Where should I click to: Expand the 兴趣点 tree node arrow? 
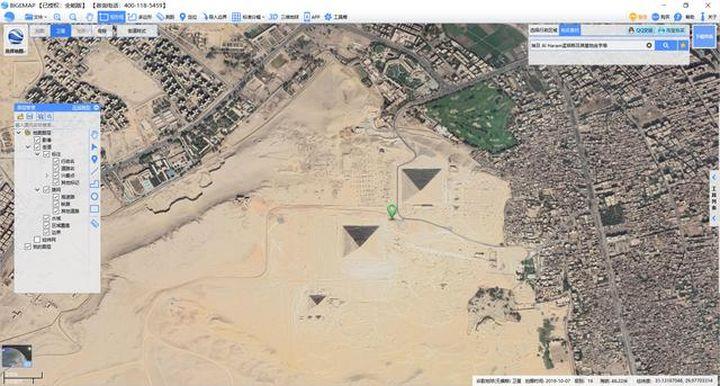[x=47, y=175]
